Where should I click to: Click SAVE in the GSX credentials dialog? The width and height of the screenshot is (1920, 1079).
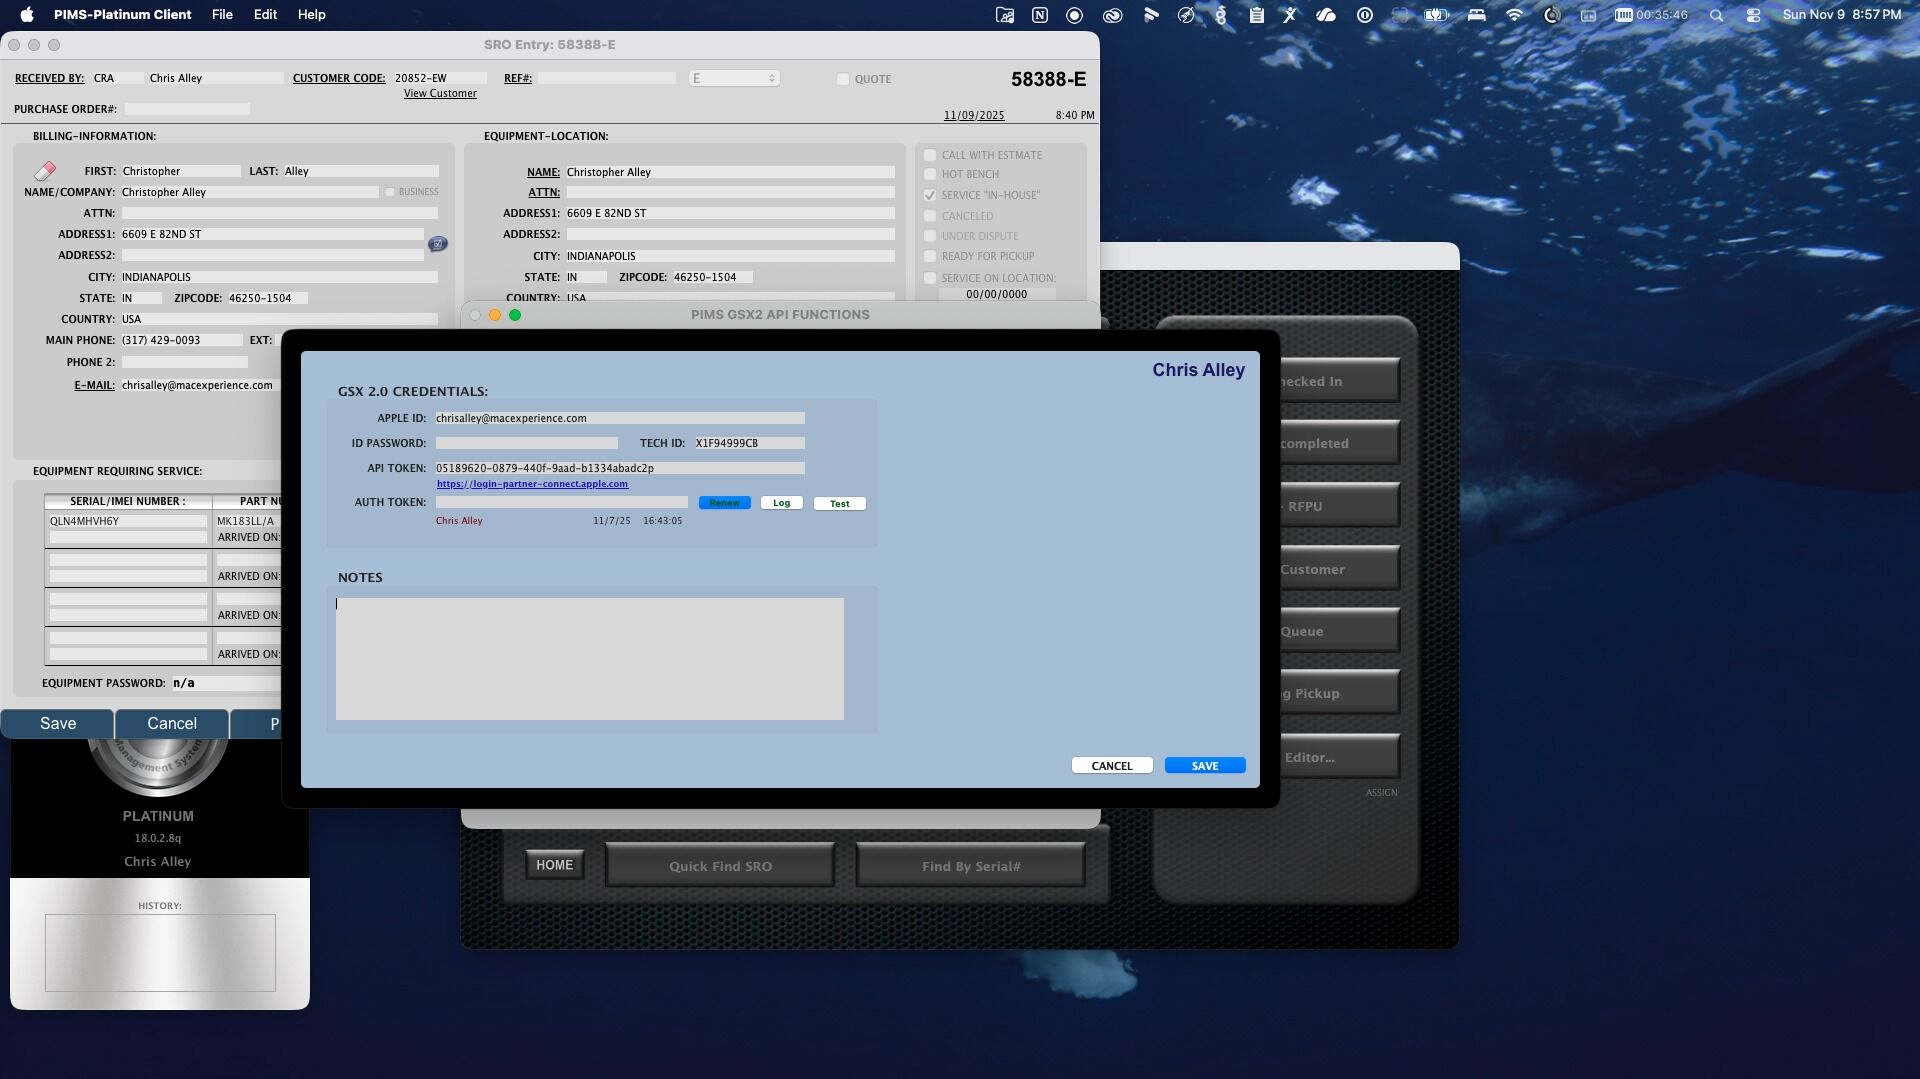[x=1205, y=766]
